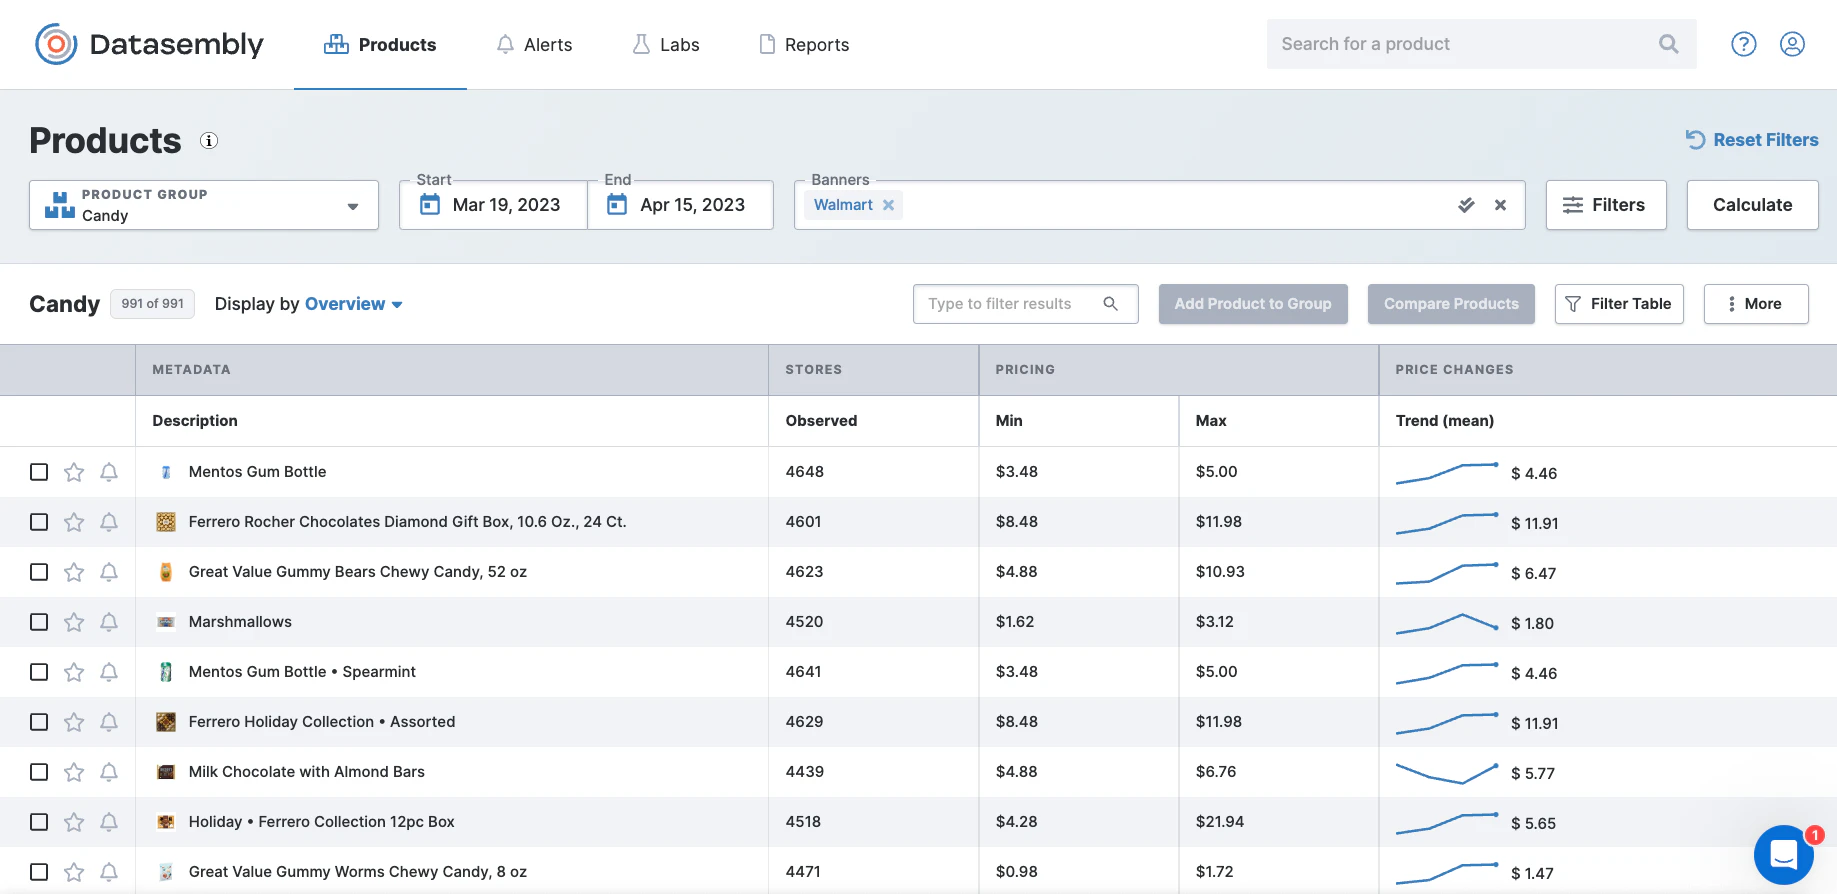Expand the Product Group Candy dropdown

pyautogui.click(x=204, y=205)
